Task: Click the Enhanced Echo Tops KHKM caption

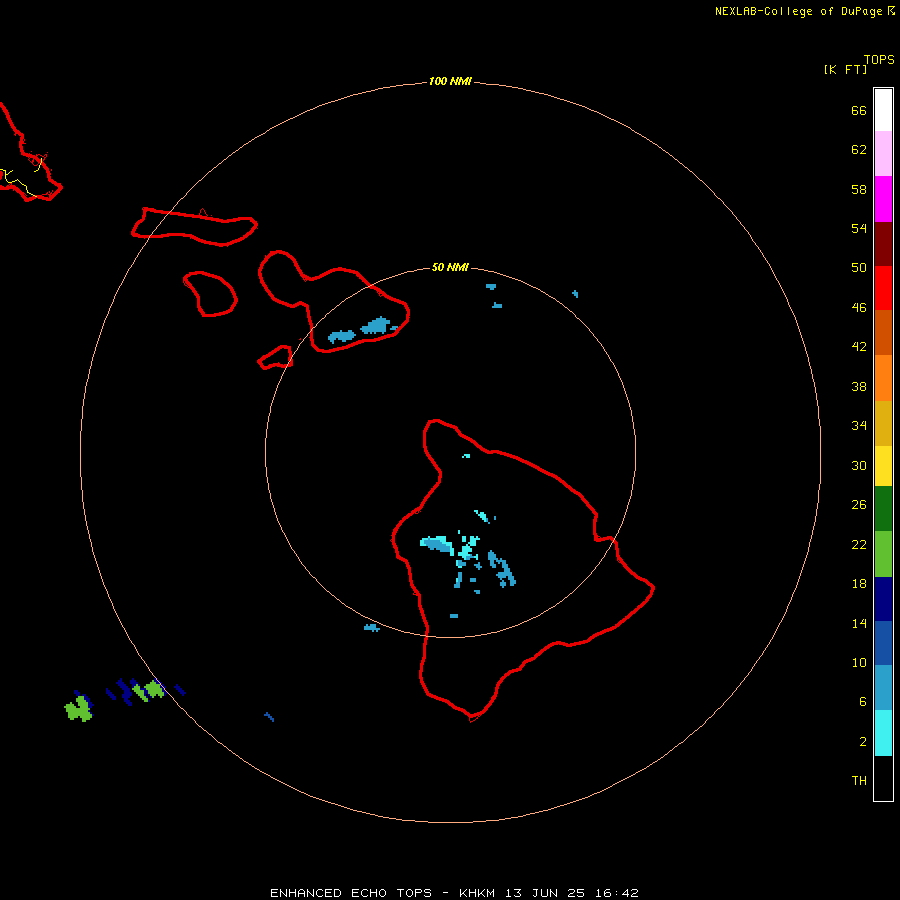Action: point(454,893)
